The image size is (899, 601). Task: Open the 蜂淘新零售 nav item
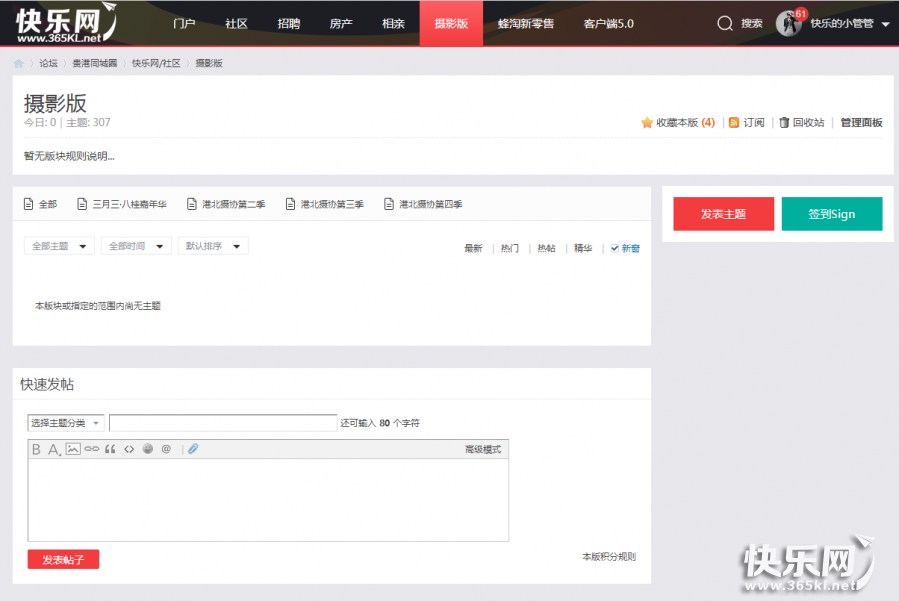(x=526, y=24)
